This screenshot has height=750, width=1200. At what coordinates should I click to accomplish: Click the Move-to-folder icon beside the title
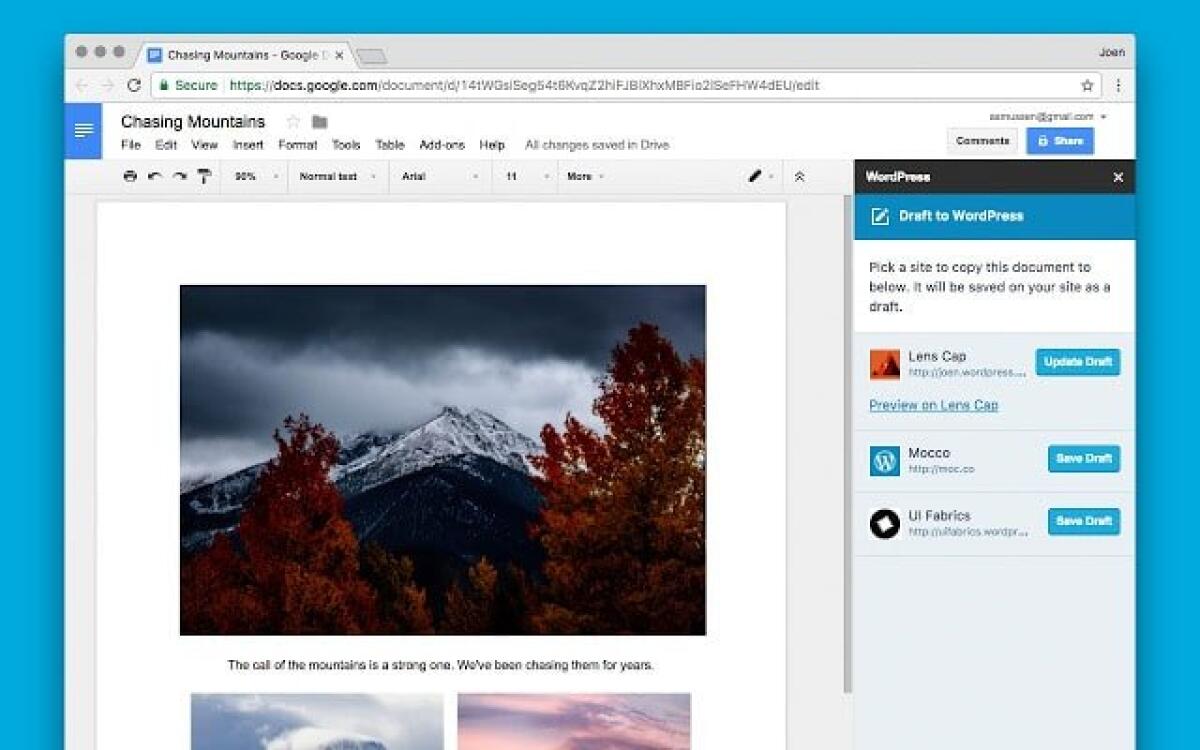(x=317, y=120)
